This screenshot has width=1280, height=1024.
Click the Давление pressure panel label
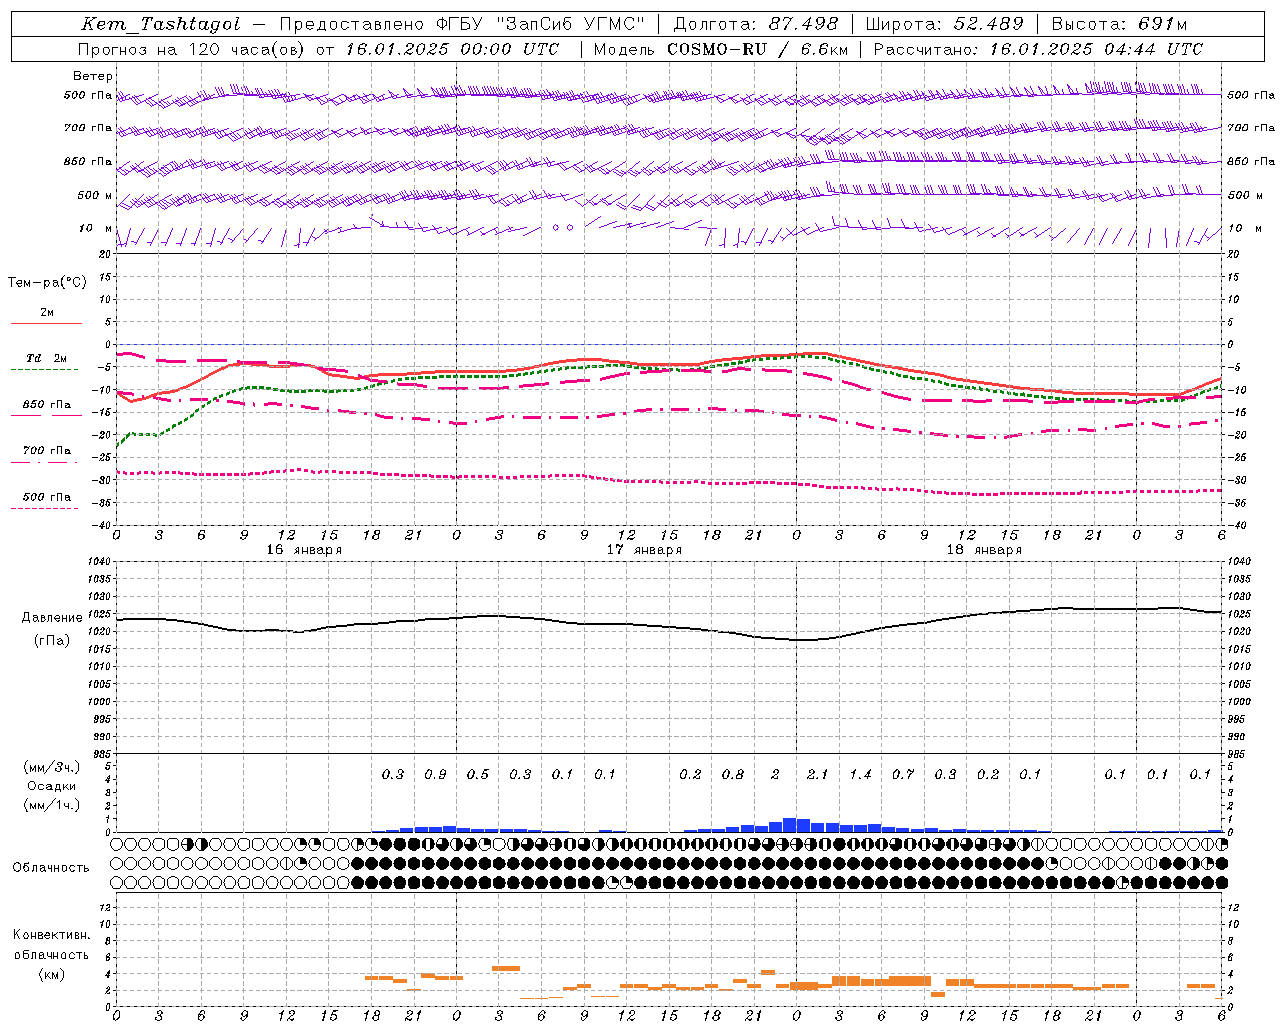click(x=52, y=618)
